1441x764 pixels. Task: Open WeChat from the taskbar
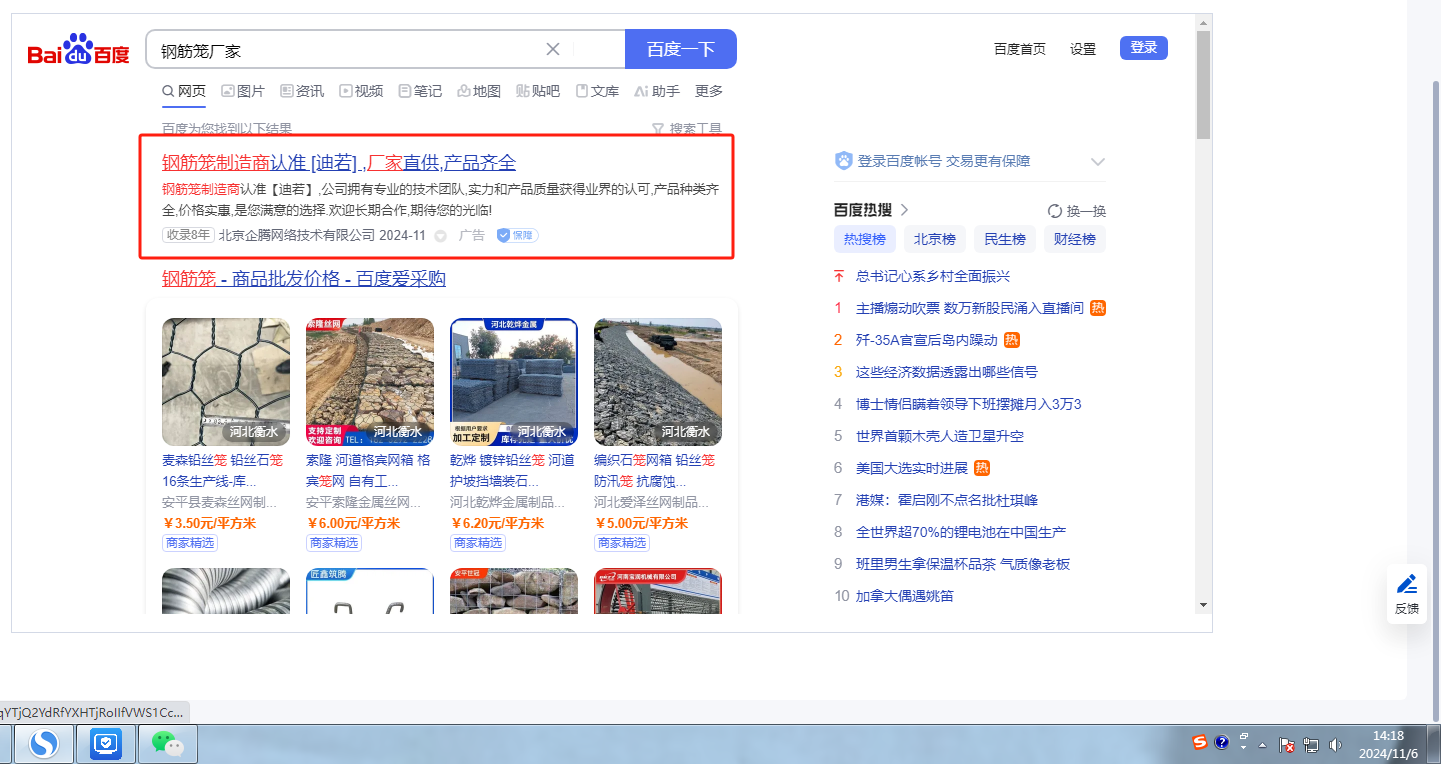pos(168,744)
